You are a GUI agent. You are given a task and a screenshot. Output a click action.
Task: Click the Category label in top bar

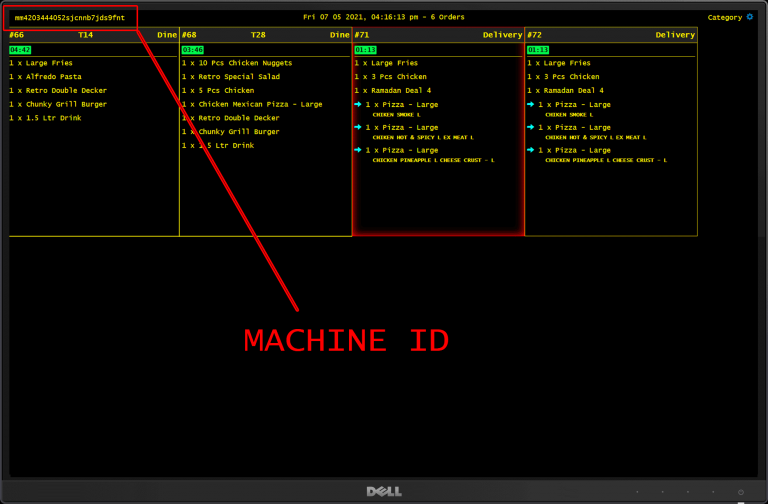click(x=724, y=17)
